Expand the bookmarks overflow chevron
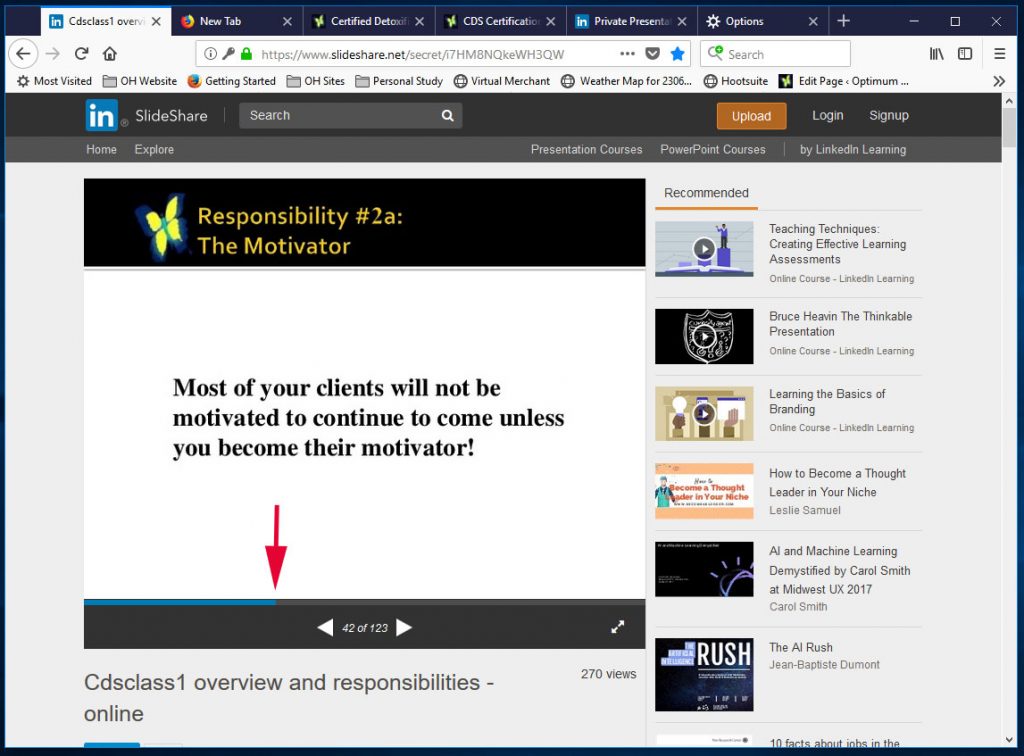Viewport: 1024px width, 756px height. (1000, 81)
